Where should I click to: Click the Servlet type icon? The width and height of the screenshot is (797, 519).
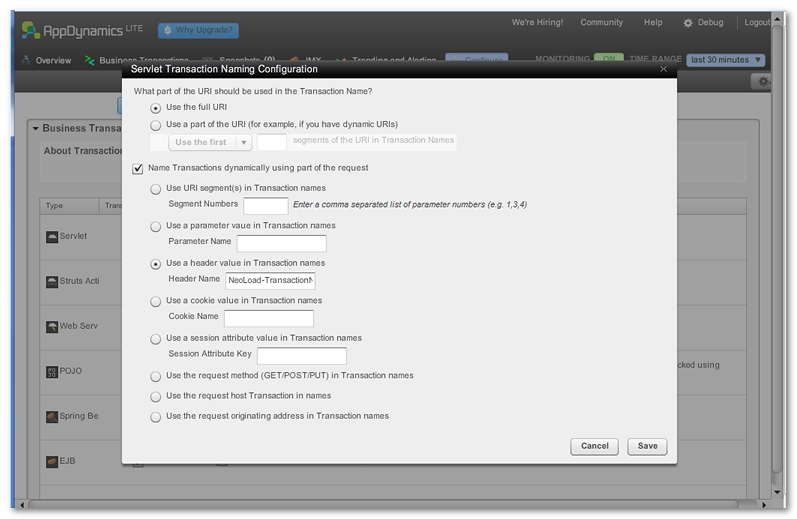(x=52, y=236)
